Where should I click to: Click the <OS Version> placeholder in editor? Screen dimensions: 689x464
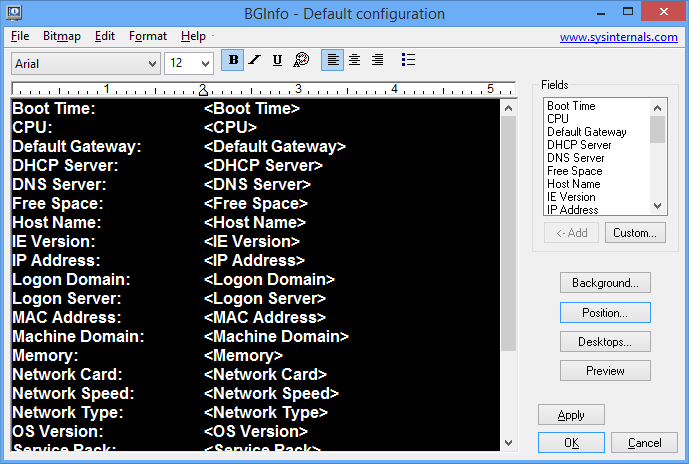[256, 431]
